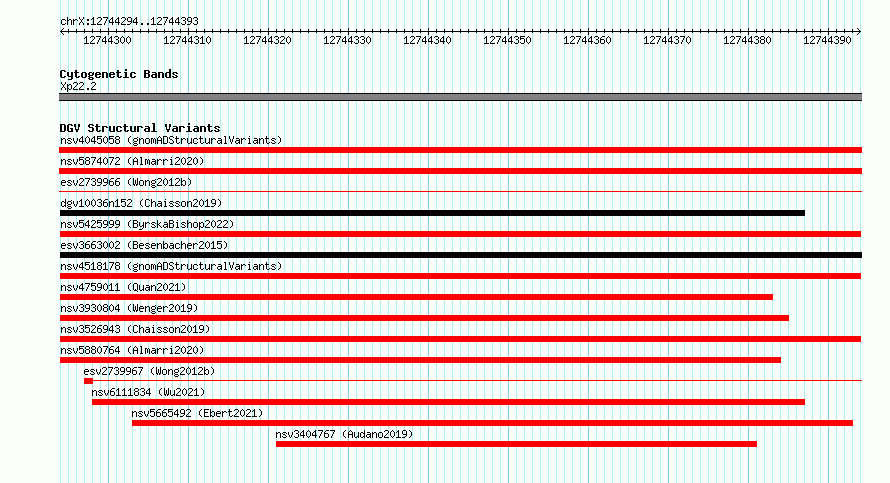Viewport: 890px width, 483px height.
Task: Open variant label nsv3404767 (Audano2019)
Action: click(344, 434)
